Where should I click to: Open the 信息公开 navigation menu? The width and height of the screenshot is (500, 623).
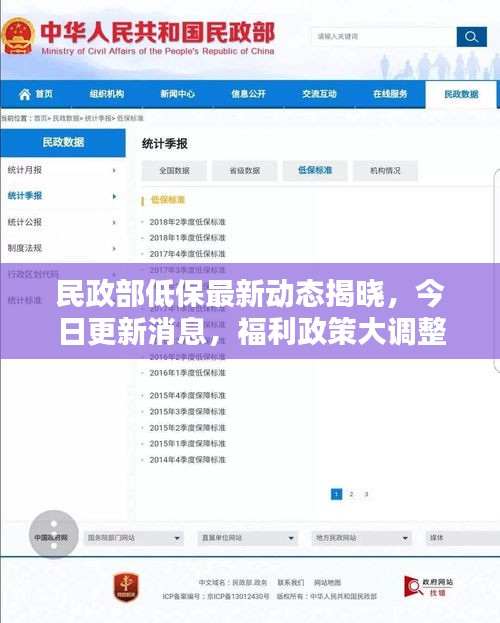[x=248, y=94]
